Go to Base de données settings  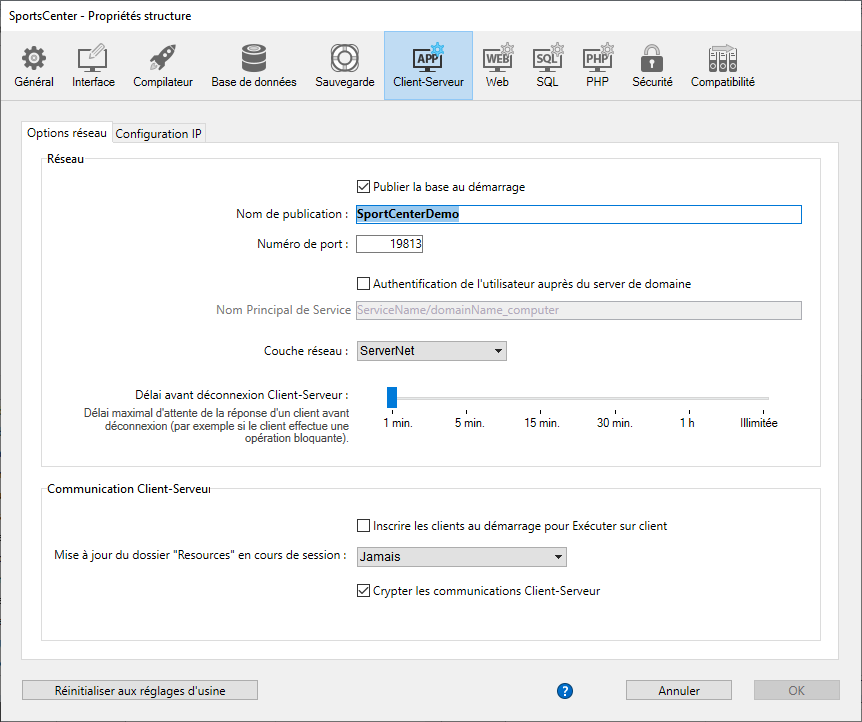tap(253, 66)
